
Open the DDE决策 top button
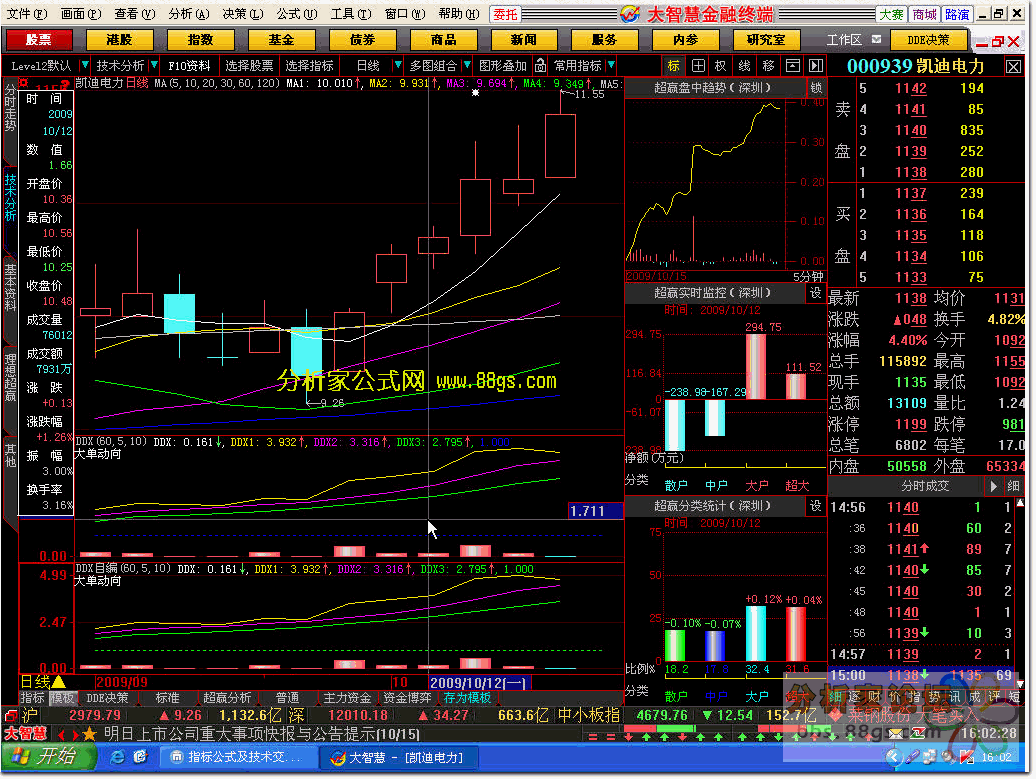[928, 40]
